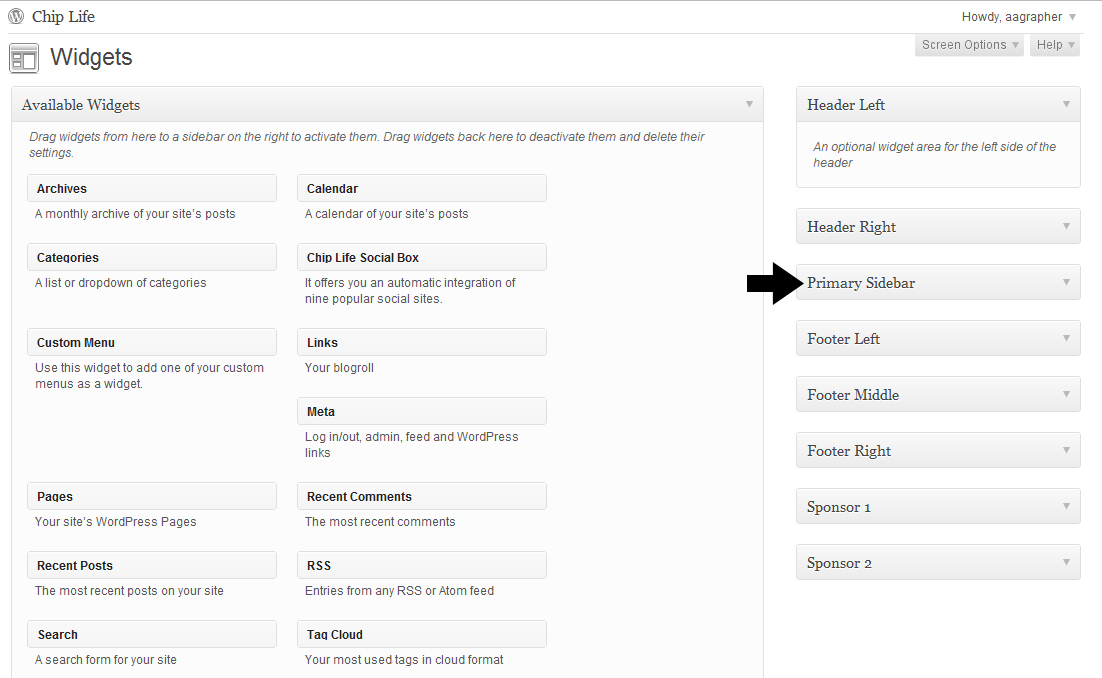Viewport: 1102px width, 678px height.
Task: Click the Chip Life site title
Action: tap(62, 16)
